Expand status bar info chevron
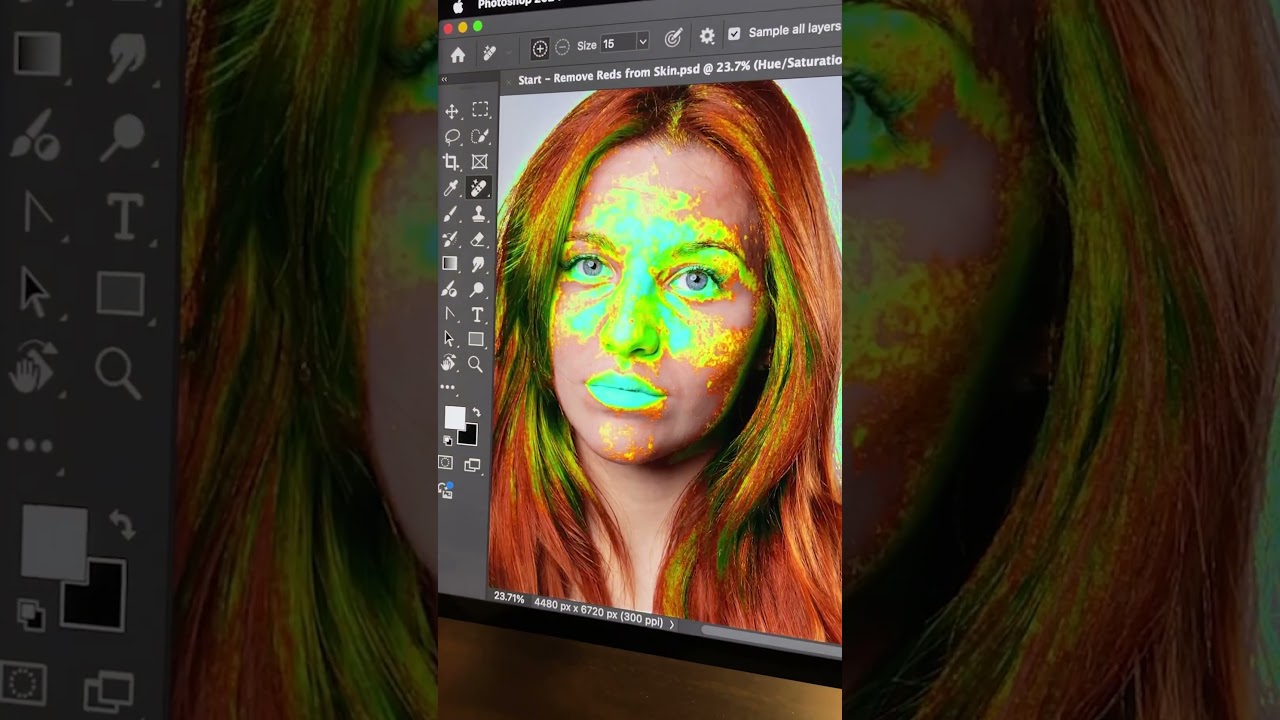This screenshot has height=720, width=1280. tap(672, 625)
